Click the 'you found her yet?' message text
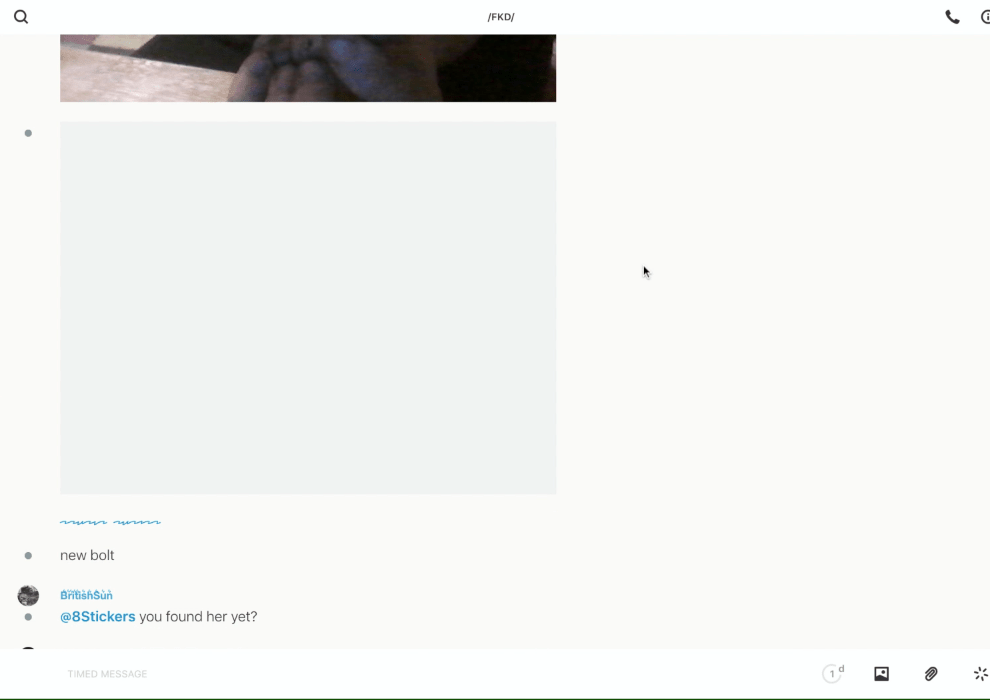The height and width of the screenshot is (700, 990). 198,617
